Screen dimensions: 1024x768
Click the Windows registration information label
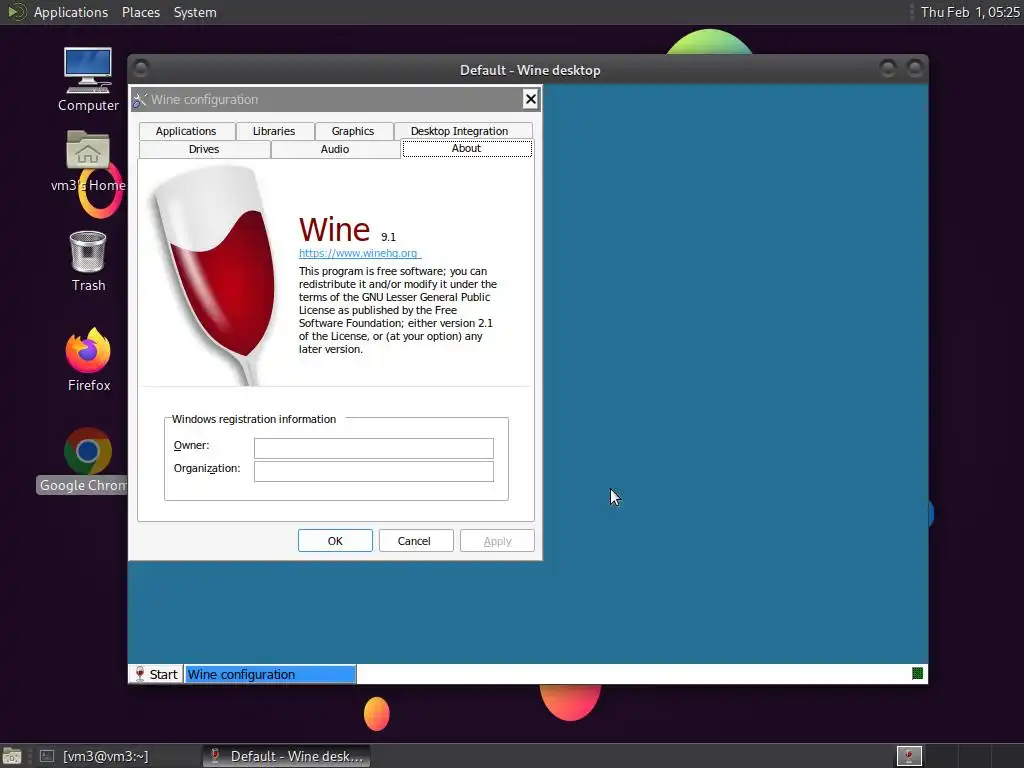pyautogui.click(x=254, y=419)
